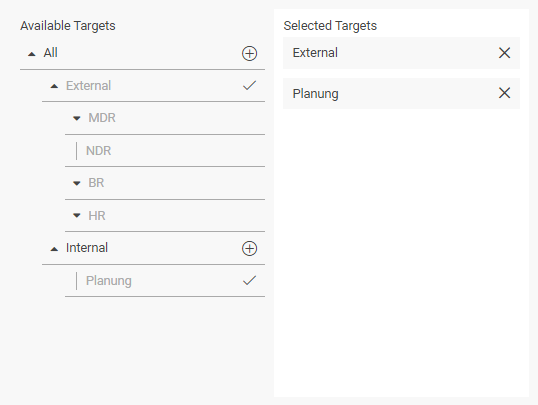Viewport: 538px width, 405px height.
Task: Select the Planung item under Internal
Action: point(165,281)
